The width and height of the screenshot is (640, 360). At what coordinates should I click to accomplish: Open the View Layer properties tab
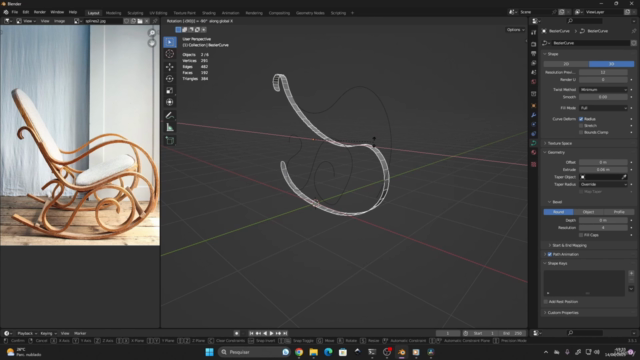533,63
